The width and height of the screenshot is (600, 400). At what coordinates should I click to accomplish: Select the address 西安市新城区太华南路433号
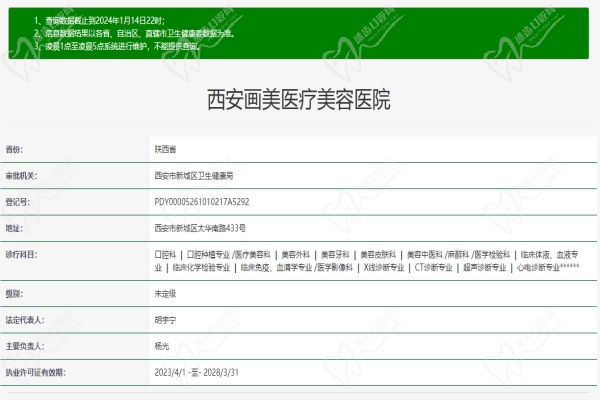[x=200, y=228]
